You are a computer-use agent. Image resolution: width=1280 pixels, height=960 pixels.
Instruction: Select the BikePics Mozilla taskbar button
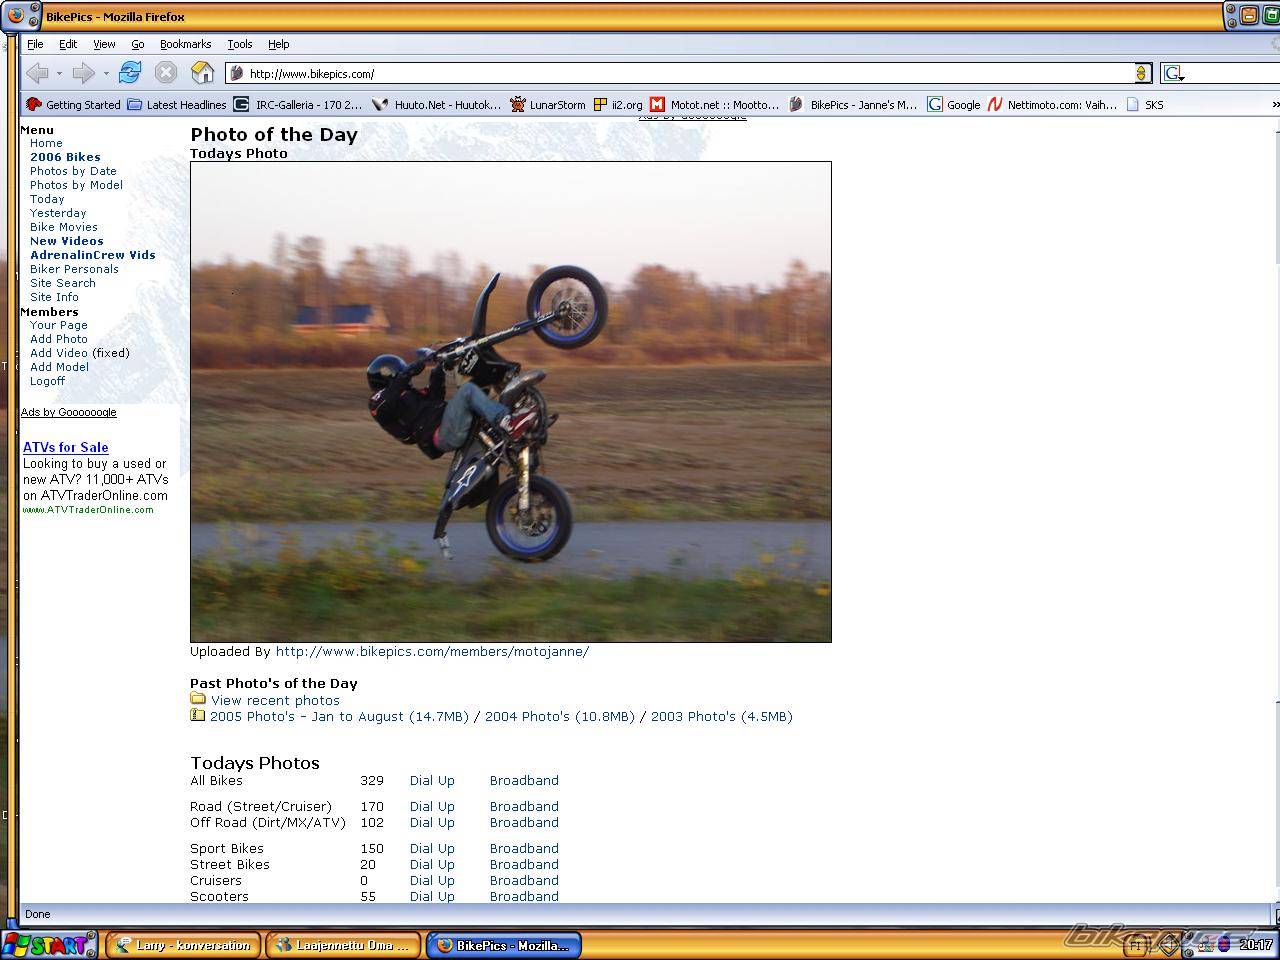pos(504,945)
